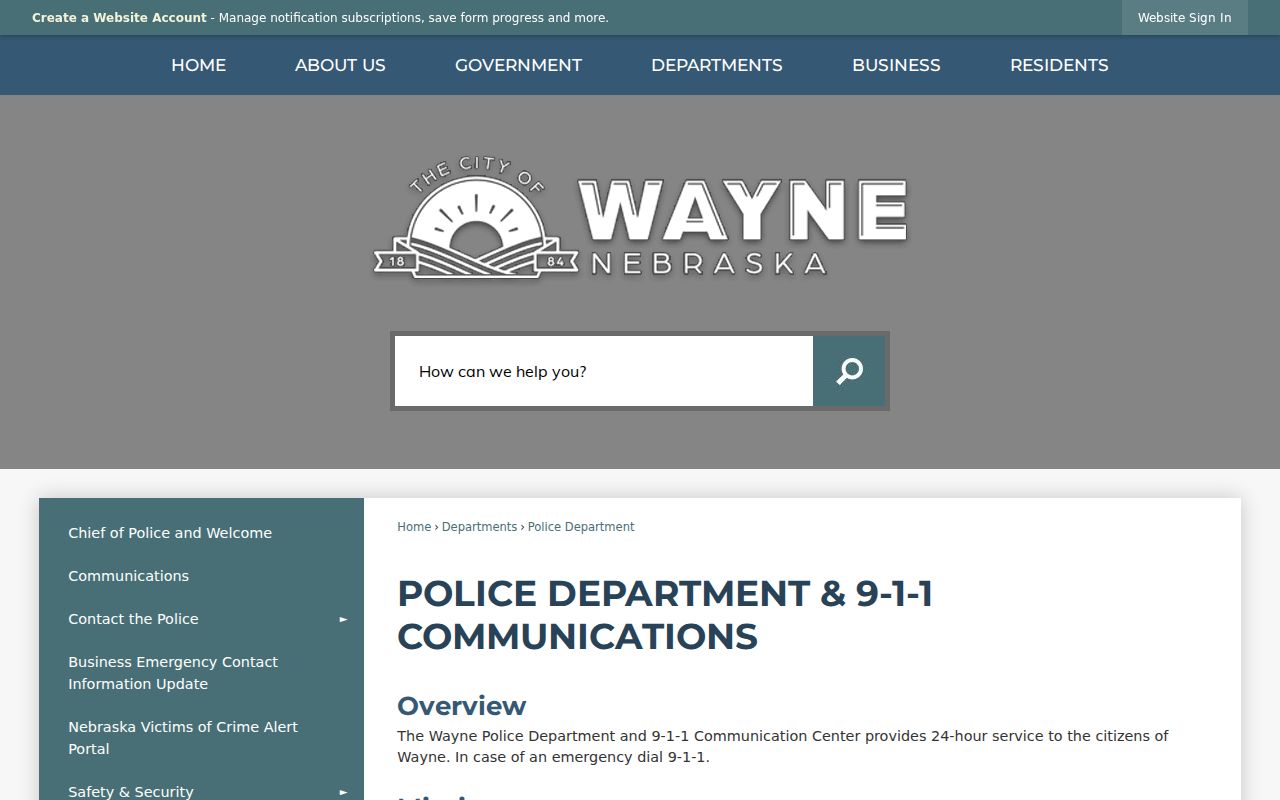Image resolution: width=1280 pixels, height=800 pixels.
Task: Open the Safety & Security sidebar link
Action: pyautogui.click(x=131, y=792)
